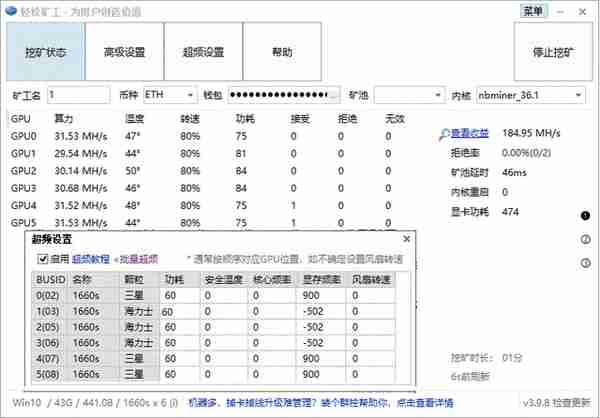This screenshot has width=600, height=418.
Task: Click the 安全温度 cell for BUSID 1(03)
Action: click(x=224, y=312)
